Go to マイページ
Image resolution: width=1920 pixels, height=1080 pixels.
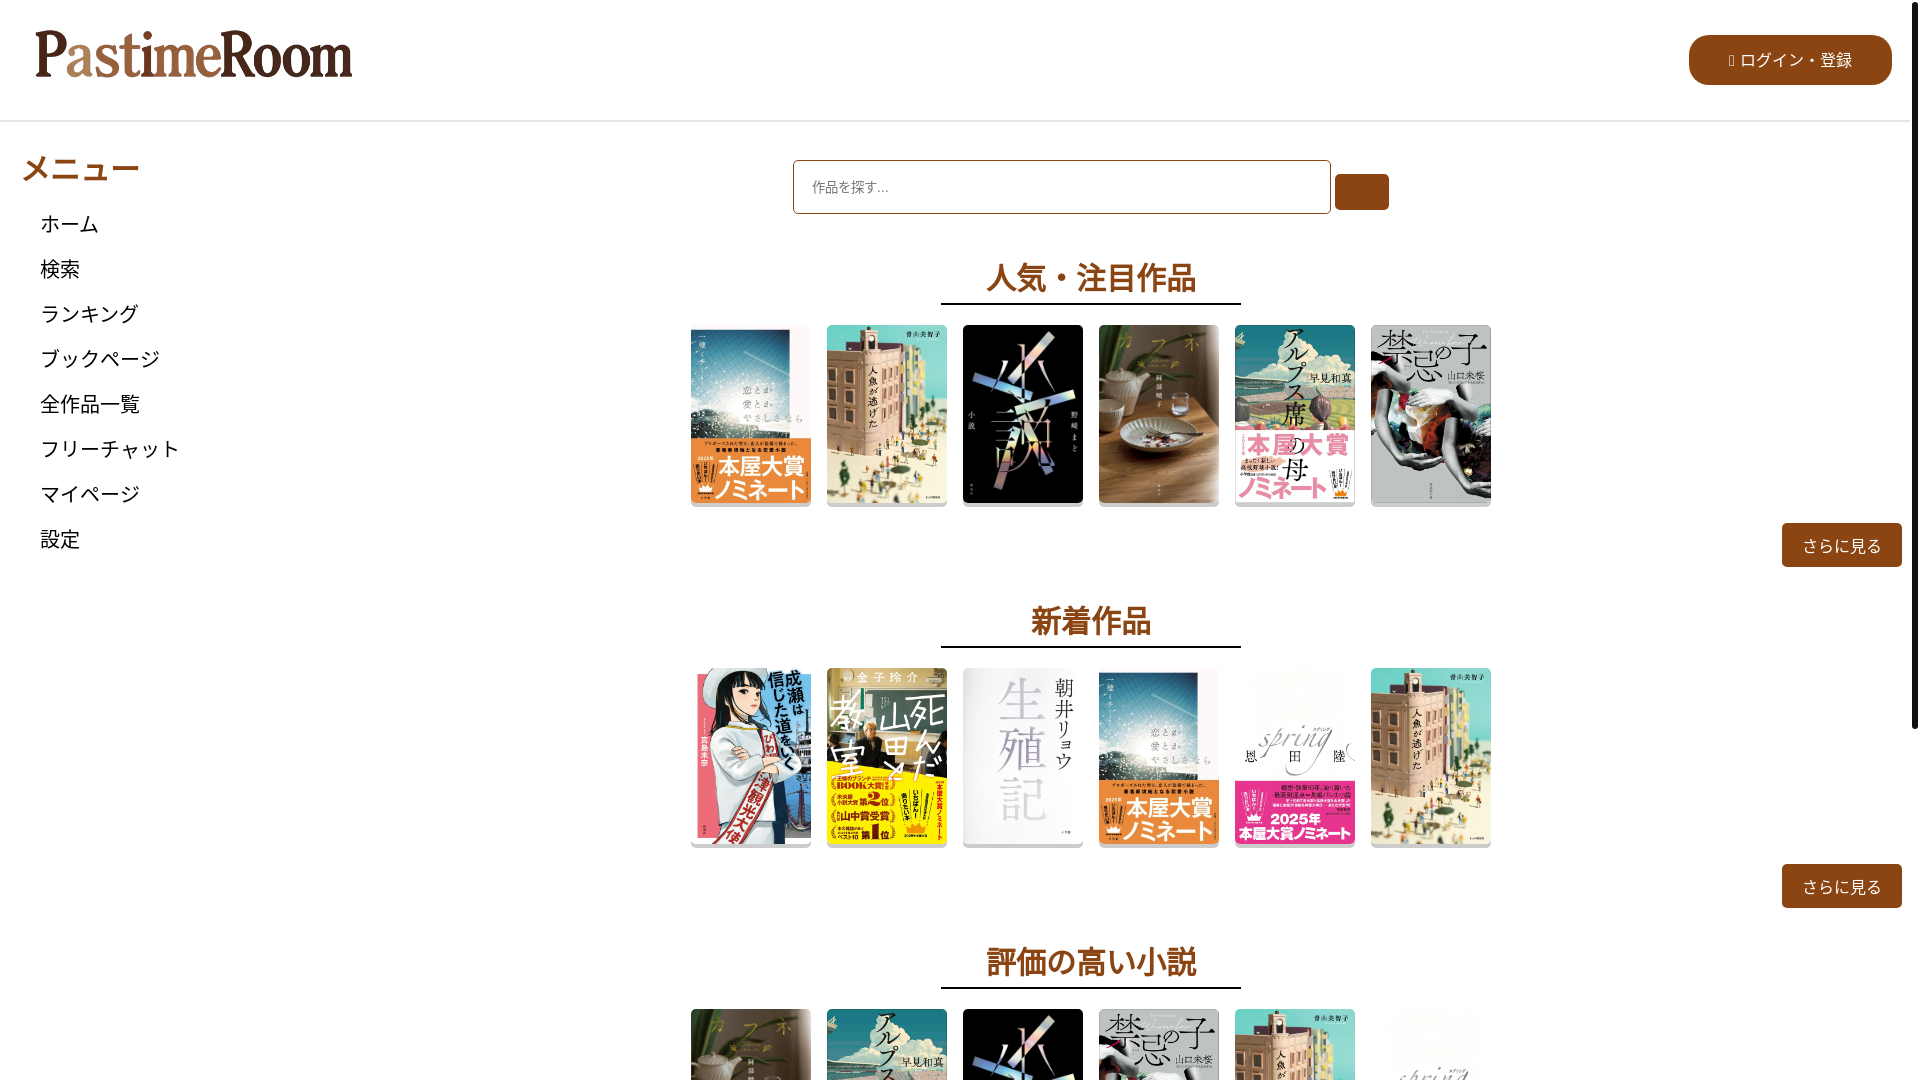click(x=90, y=494)
